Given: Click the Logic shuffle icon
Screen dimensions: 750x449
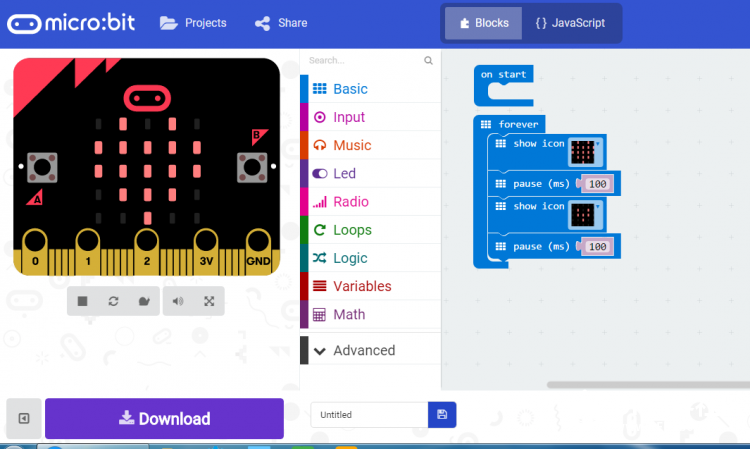Looking at the screenshot, I should (320, 258).
